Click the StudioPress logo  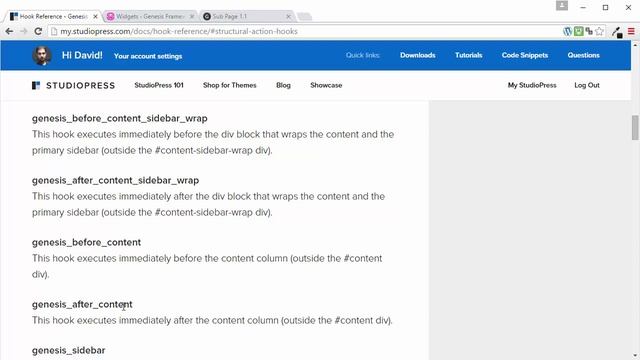[x=73, y=85]
